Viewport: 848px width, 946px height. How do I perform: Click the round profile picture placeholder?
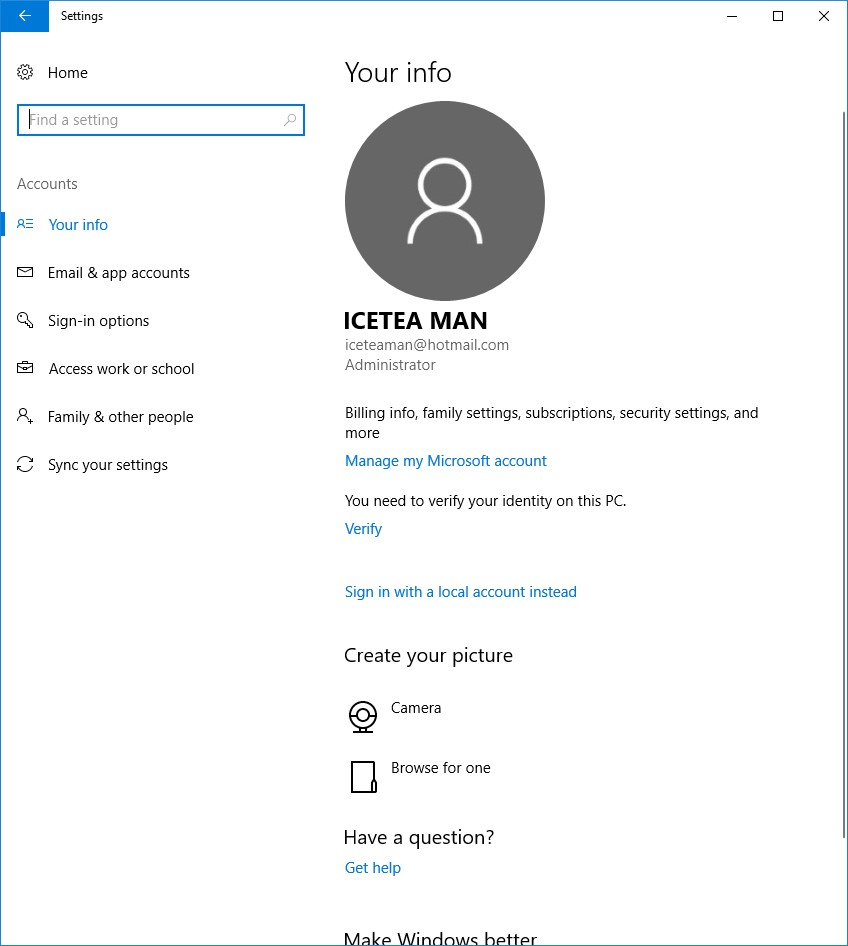[445, 201]
